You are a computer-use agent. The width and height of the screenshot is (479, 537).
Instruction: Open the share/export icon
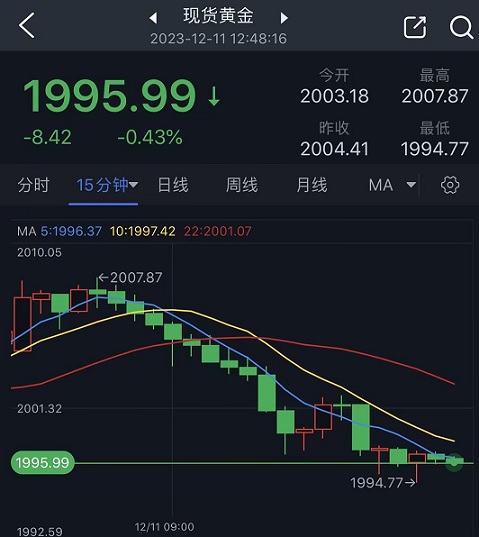click(x=415, y=27)
